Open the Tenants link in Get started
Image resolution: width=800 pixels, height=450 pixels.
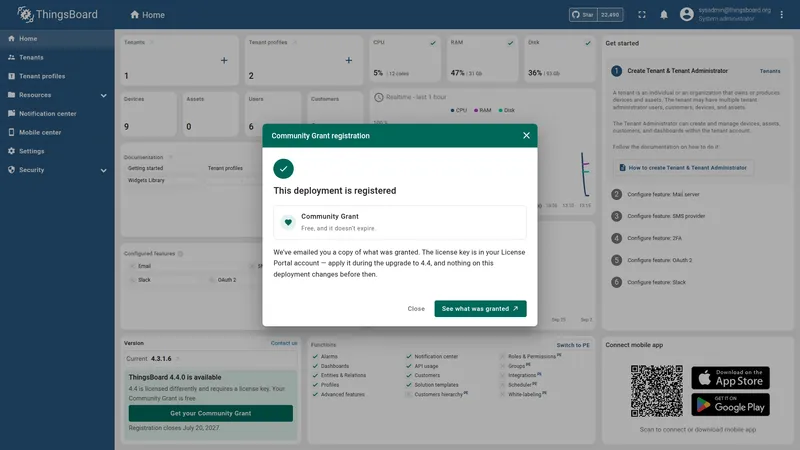770,71
